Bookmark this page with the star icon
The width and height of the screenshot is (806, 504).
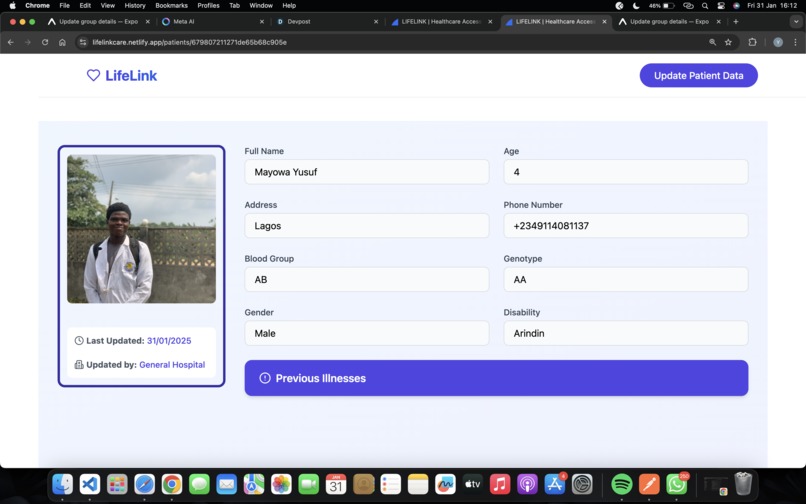(728, 42)
